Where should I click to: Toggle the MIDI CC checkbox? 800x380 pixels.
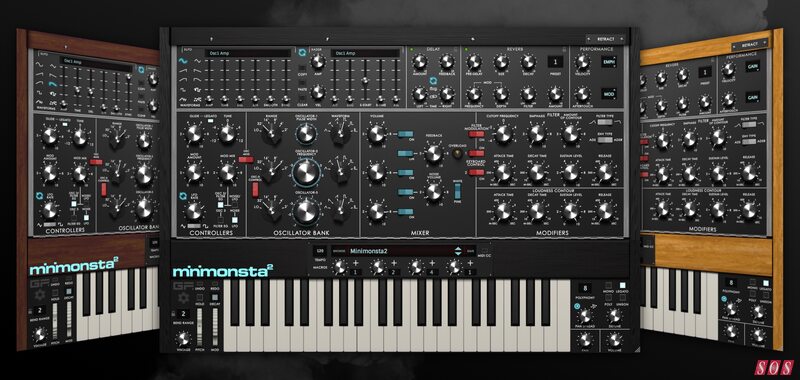tap(485, 250)
